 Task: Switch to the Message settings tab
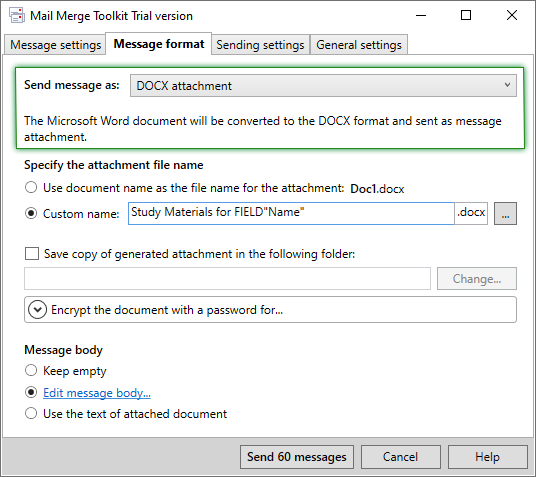[55, 45]
